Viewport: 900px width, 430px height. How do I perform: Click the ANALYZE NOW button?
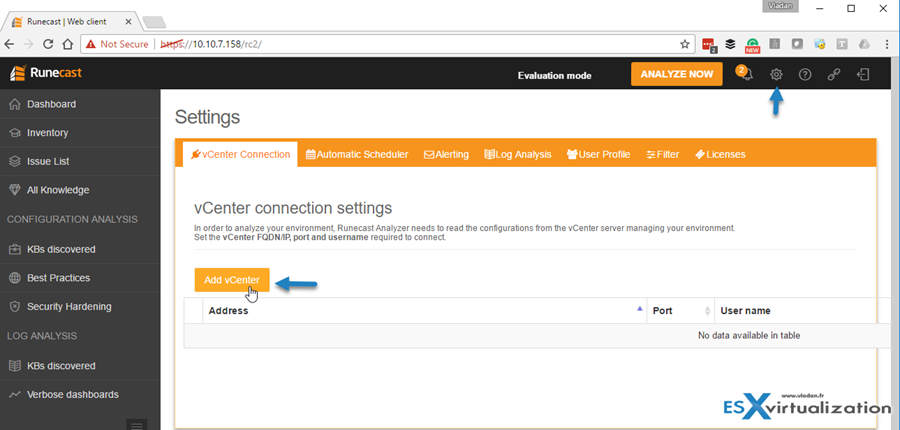click(x=677, y=74)
